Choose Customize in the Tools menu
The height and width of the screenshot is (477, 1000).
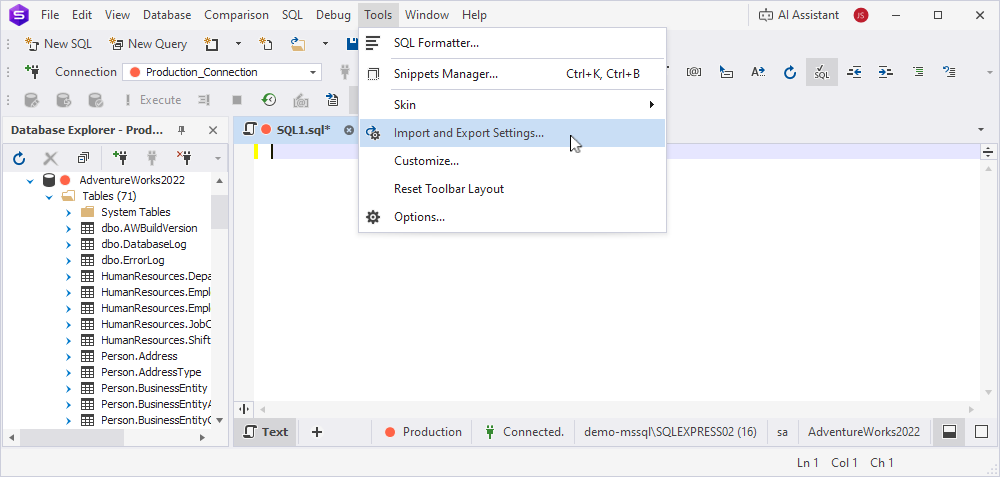point(513,161)
